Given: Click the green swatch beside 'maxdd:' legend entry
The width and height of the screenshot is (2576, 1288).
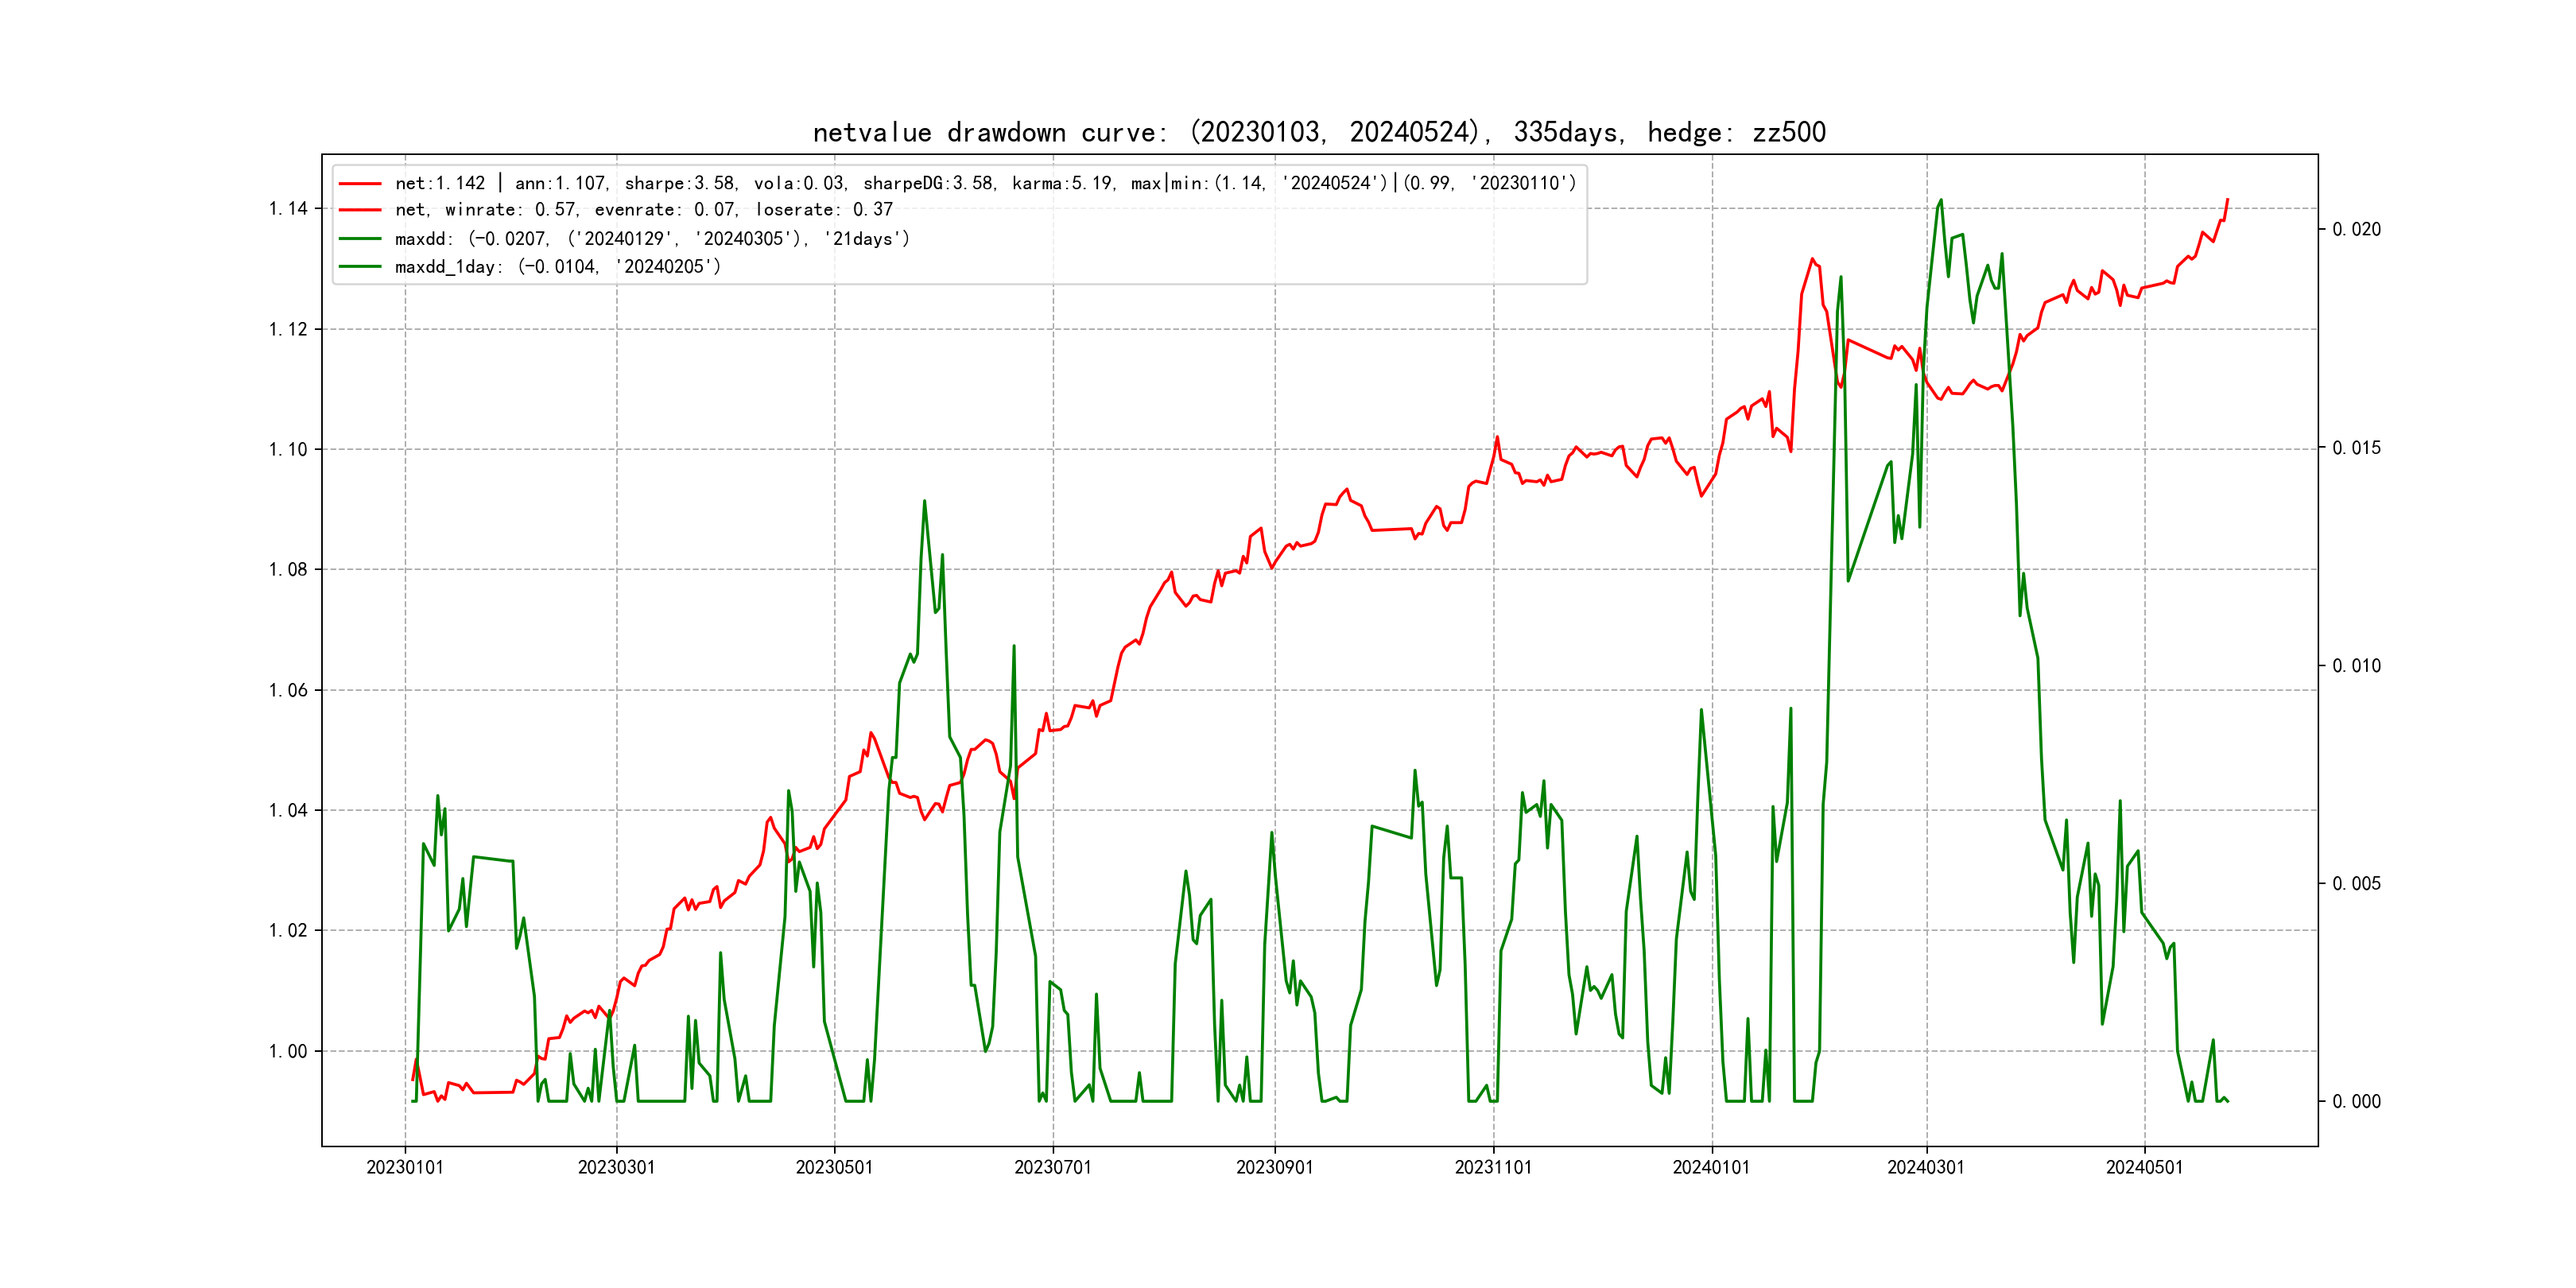Looking at the screenshot, I should click(360, 239).
